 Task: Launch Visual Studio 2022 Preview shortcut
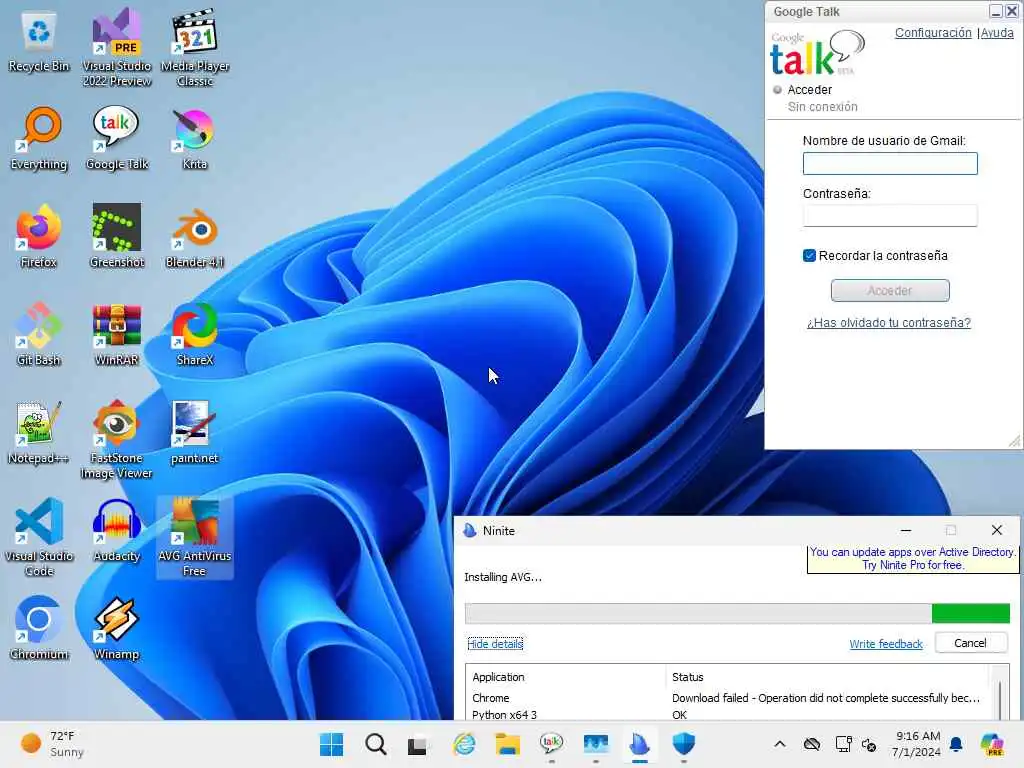(117, 48)
